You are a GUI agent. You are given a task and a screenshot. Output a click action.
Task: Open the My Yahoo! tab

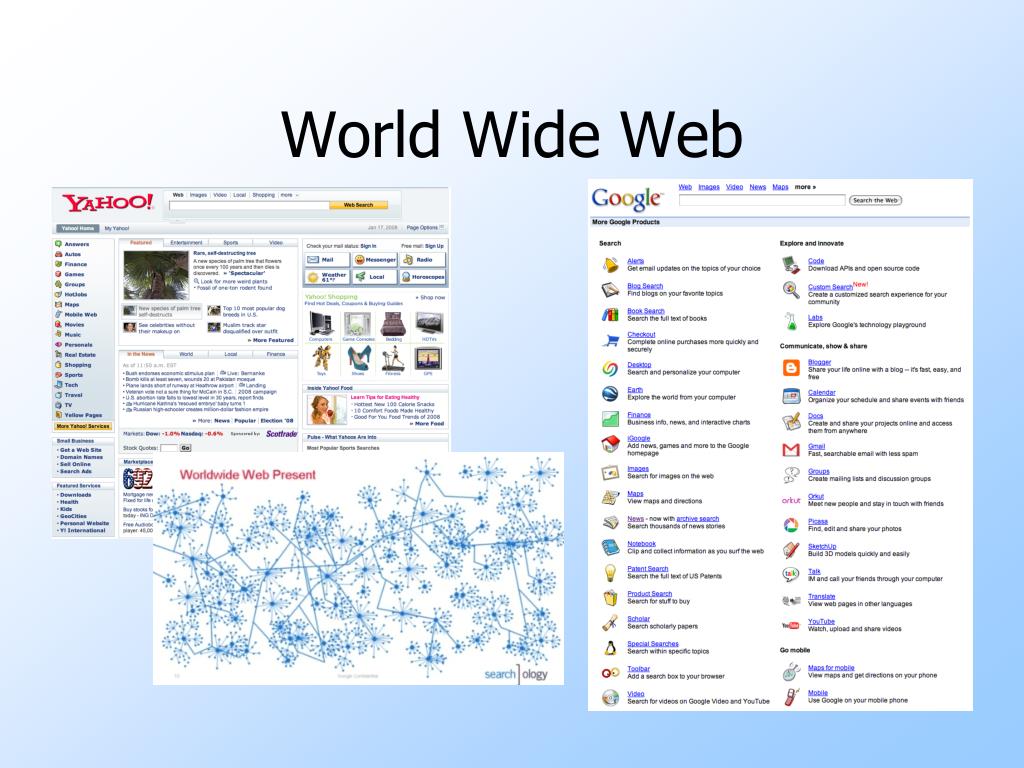[117, 229]
